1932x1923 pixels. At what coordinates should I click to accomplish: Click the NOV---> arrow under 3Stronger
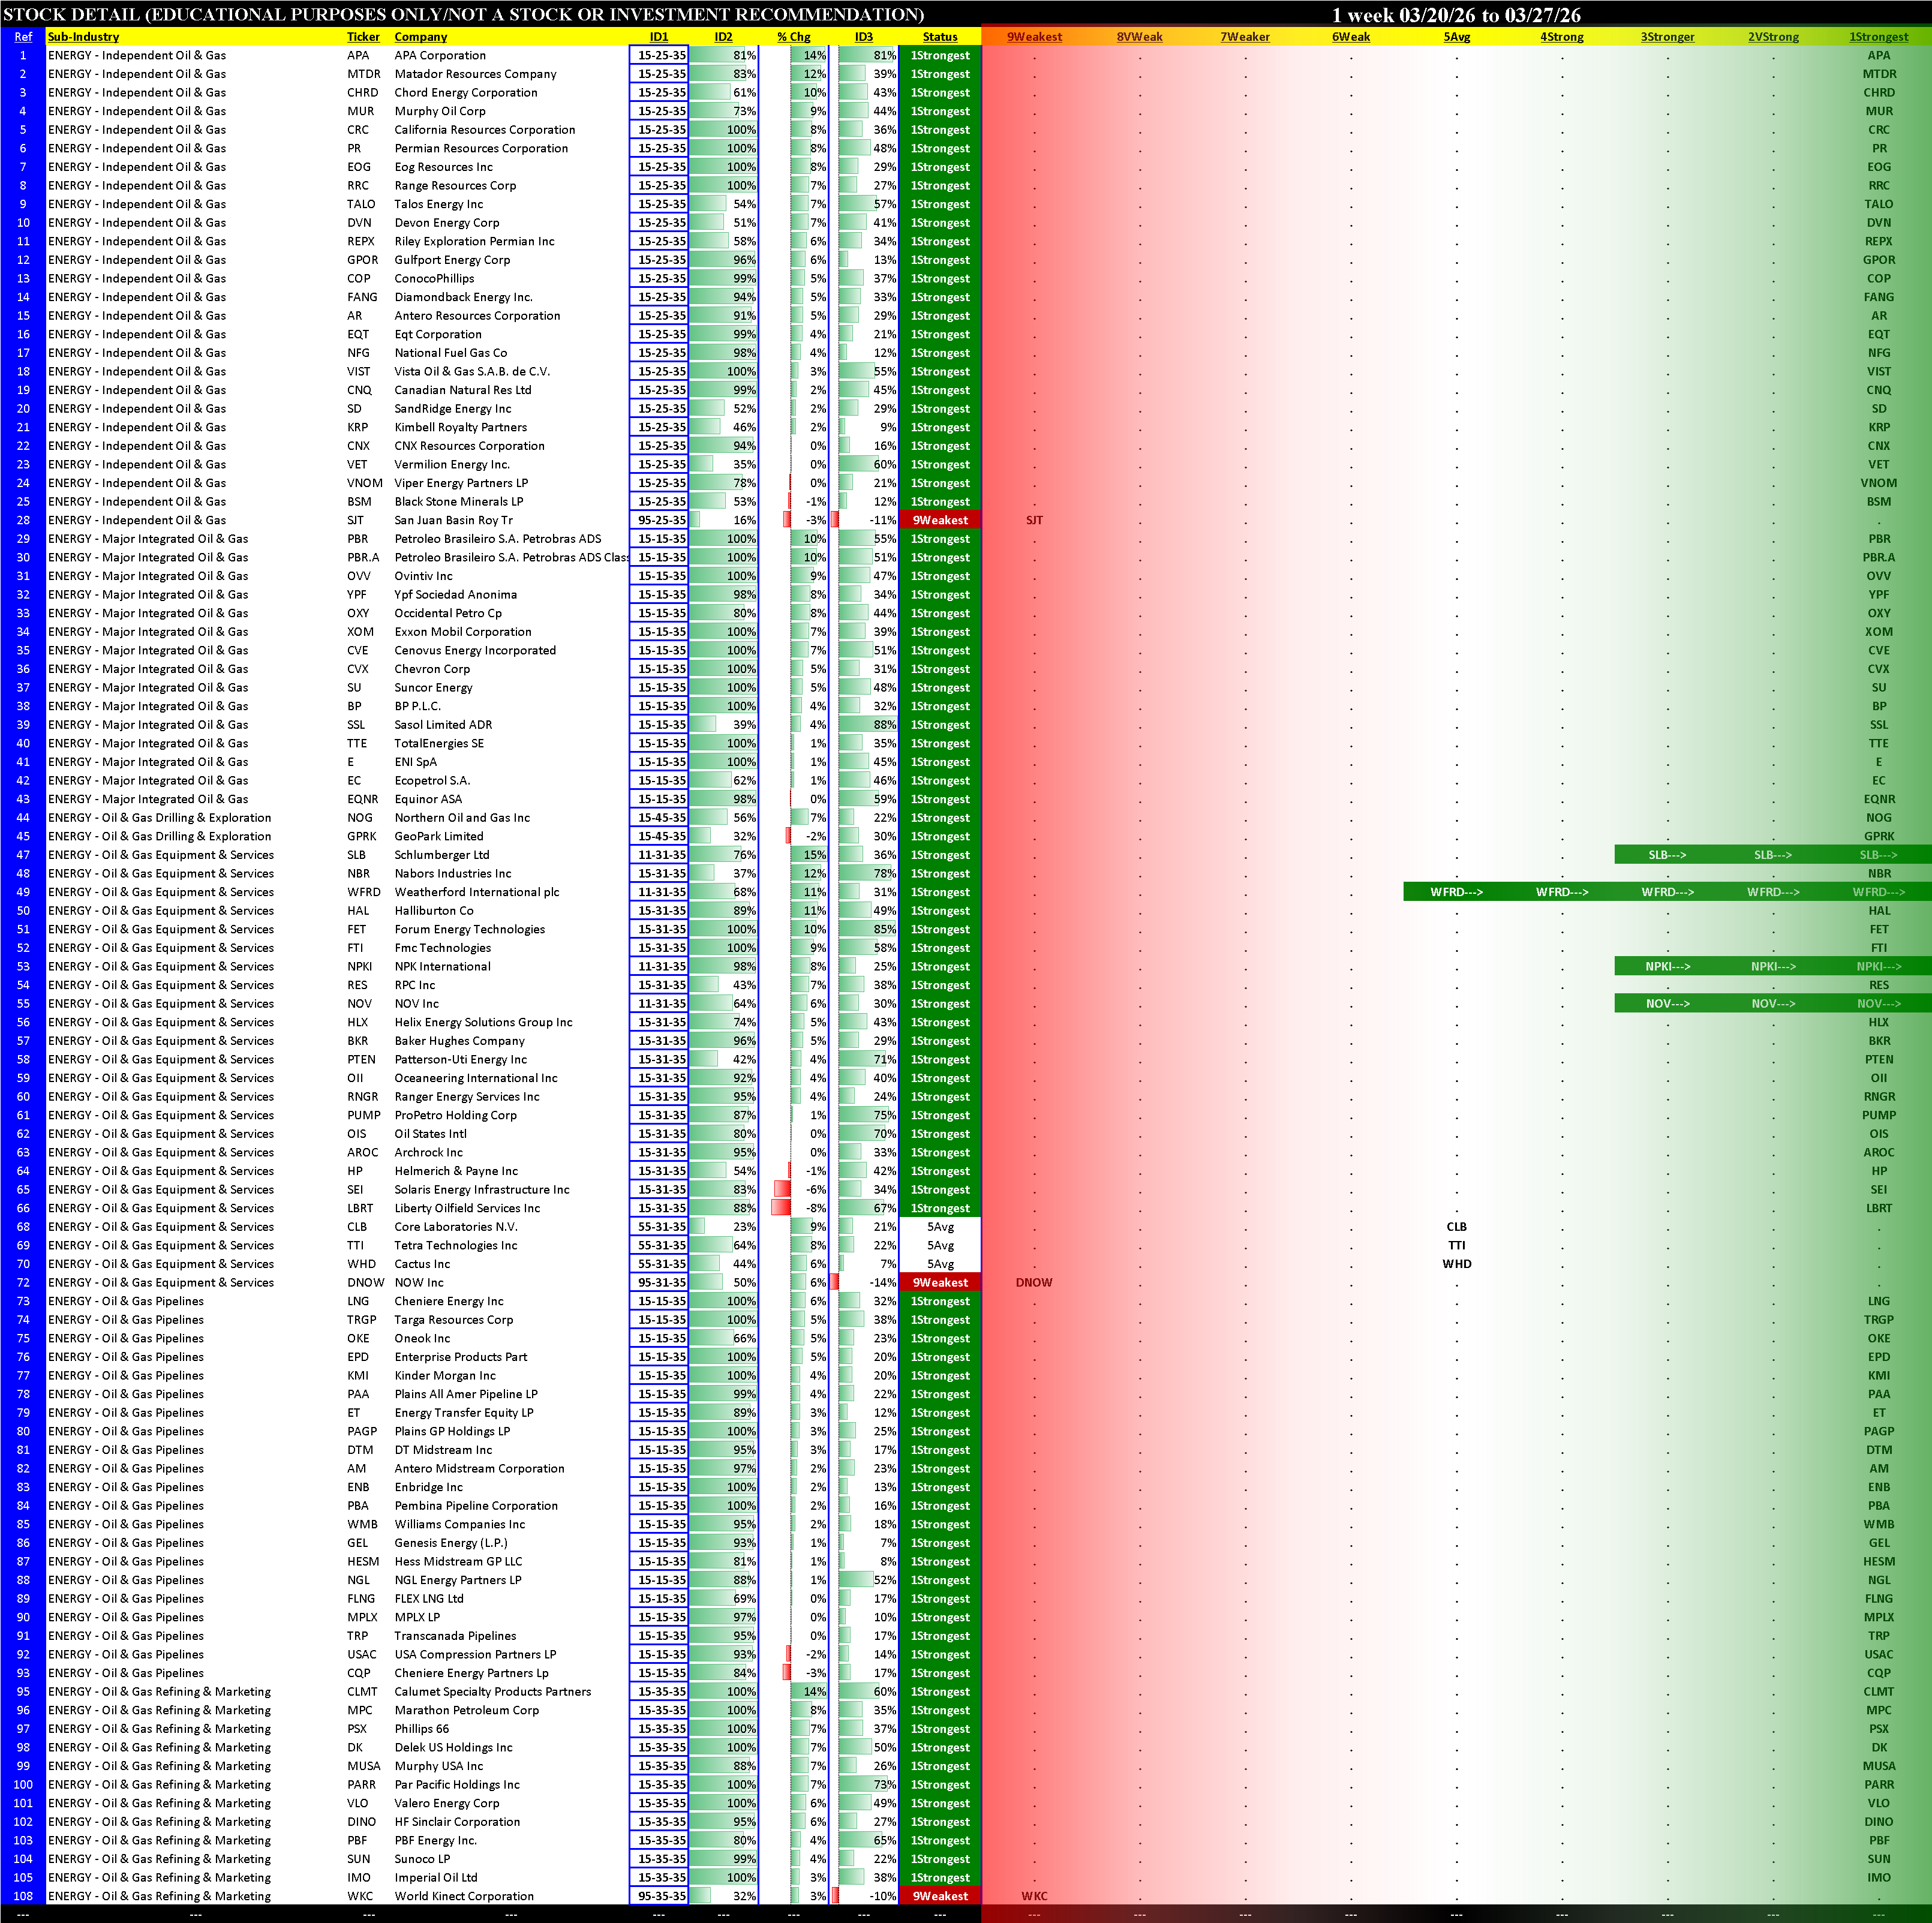coord(1667,1003)
